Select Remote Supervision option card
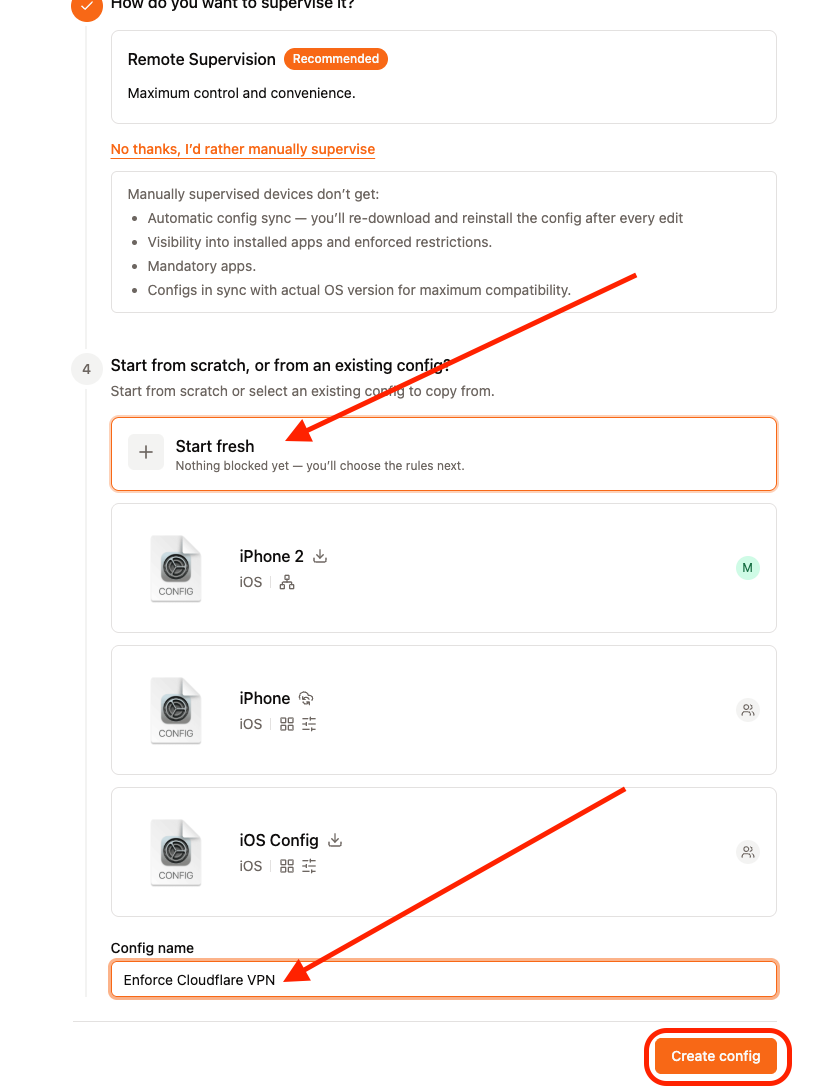The width and height of the screenshot is (814, 1091). tap(444, 77)
